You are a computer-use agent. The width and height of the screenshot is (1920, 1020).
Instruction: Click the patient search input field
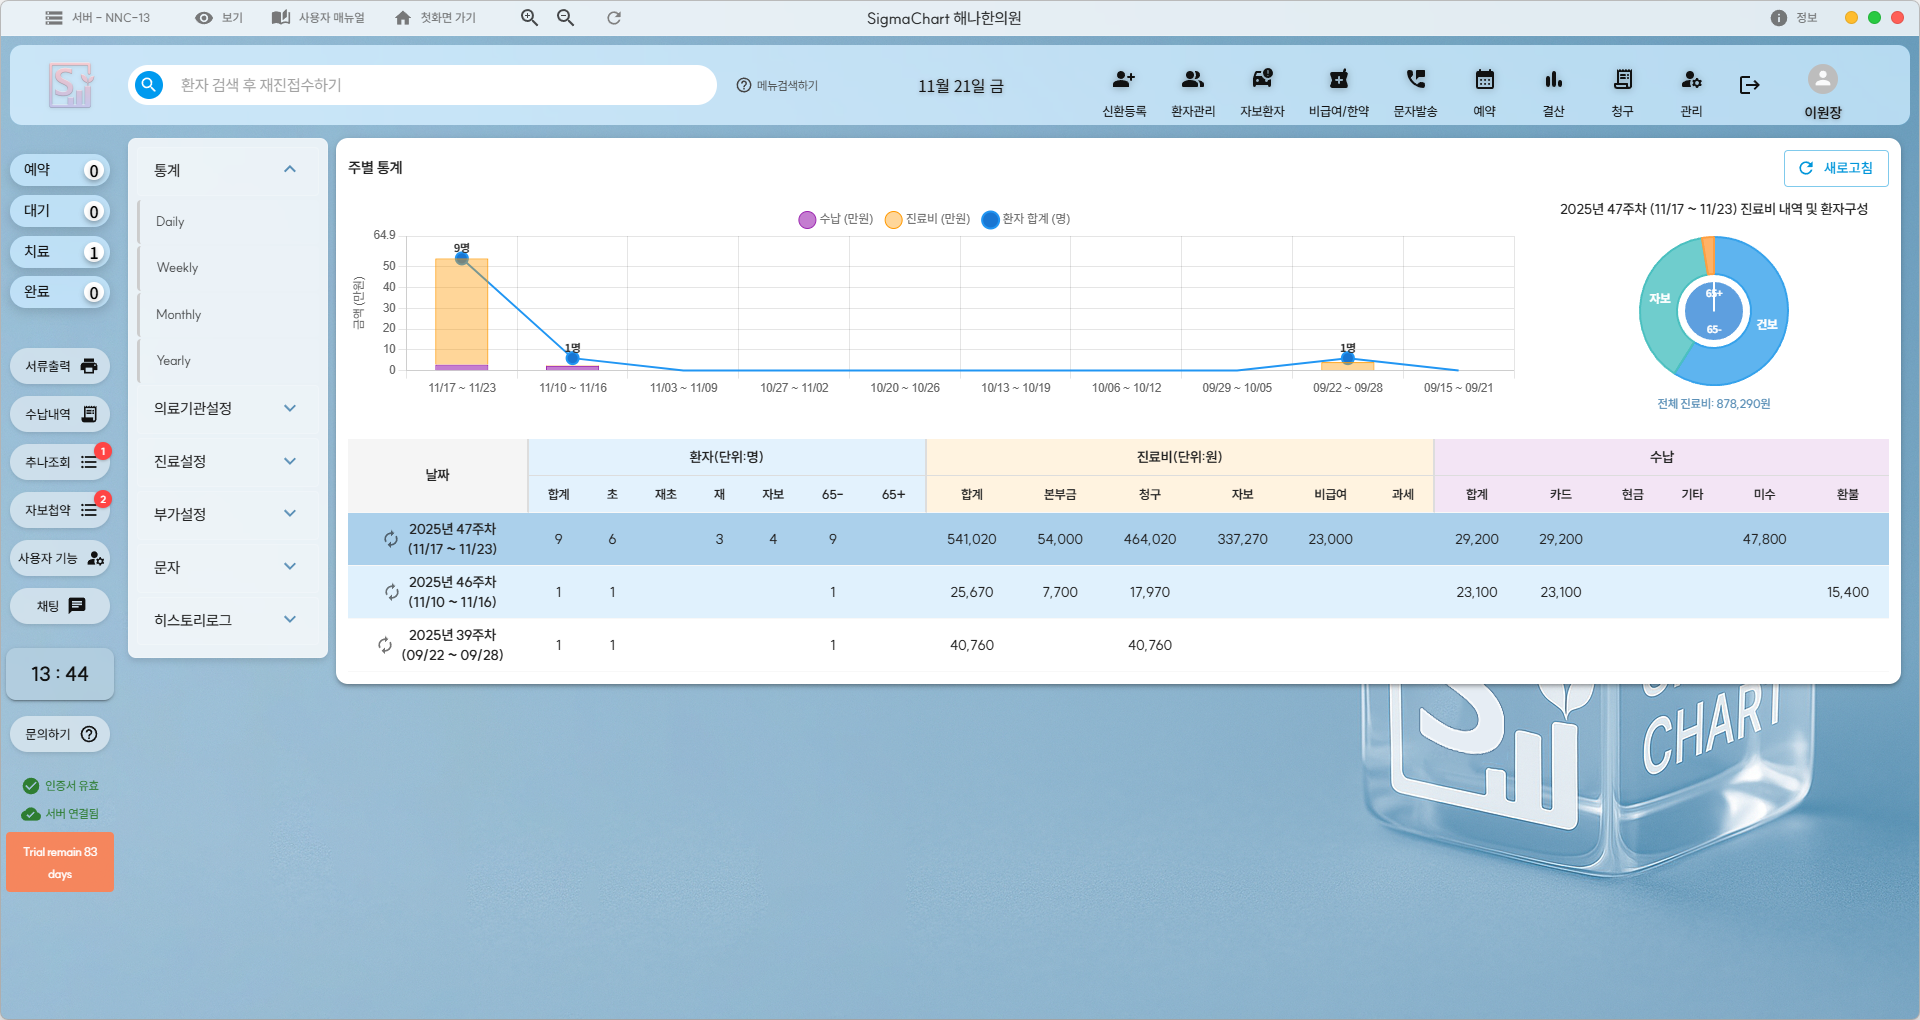click(440, 85)
